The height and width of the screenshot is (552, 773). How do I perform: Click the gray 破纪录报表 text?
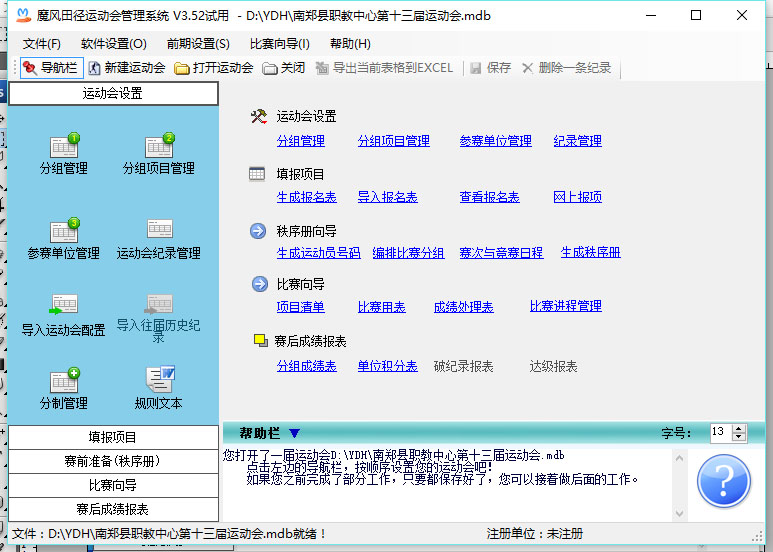pyautogui.click(x=463, y=366)
